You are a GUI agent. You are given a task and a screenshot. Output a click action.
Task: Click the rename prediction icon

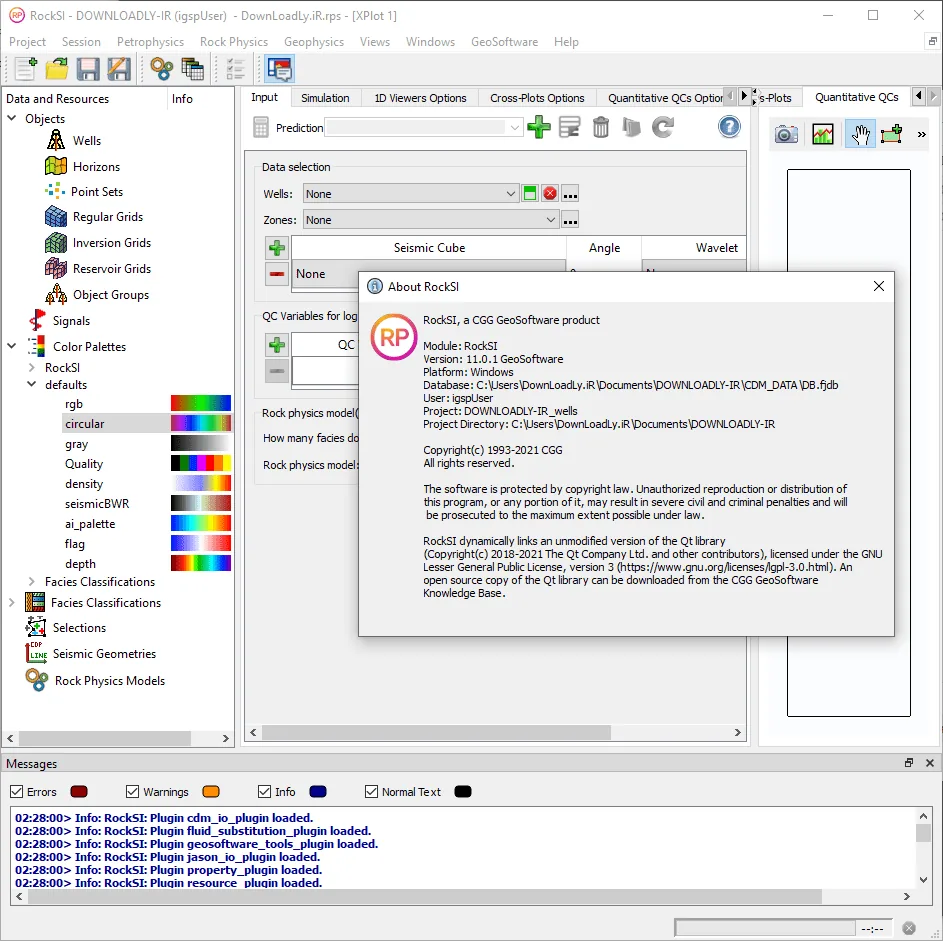pos(570,127)
